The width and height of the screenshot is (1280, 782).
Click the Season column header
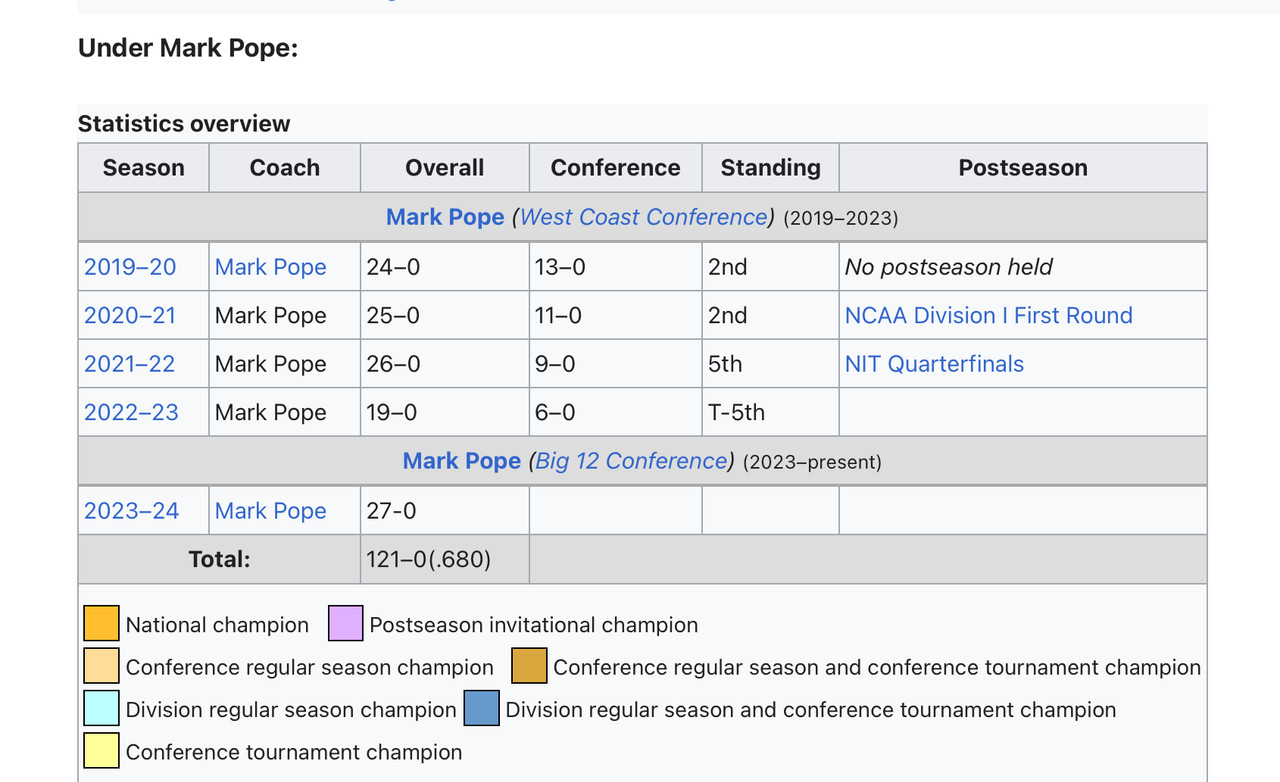[x=144, y=168]
